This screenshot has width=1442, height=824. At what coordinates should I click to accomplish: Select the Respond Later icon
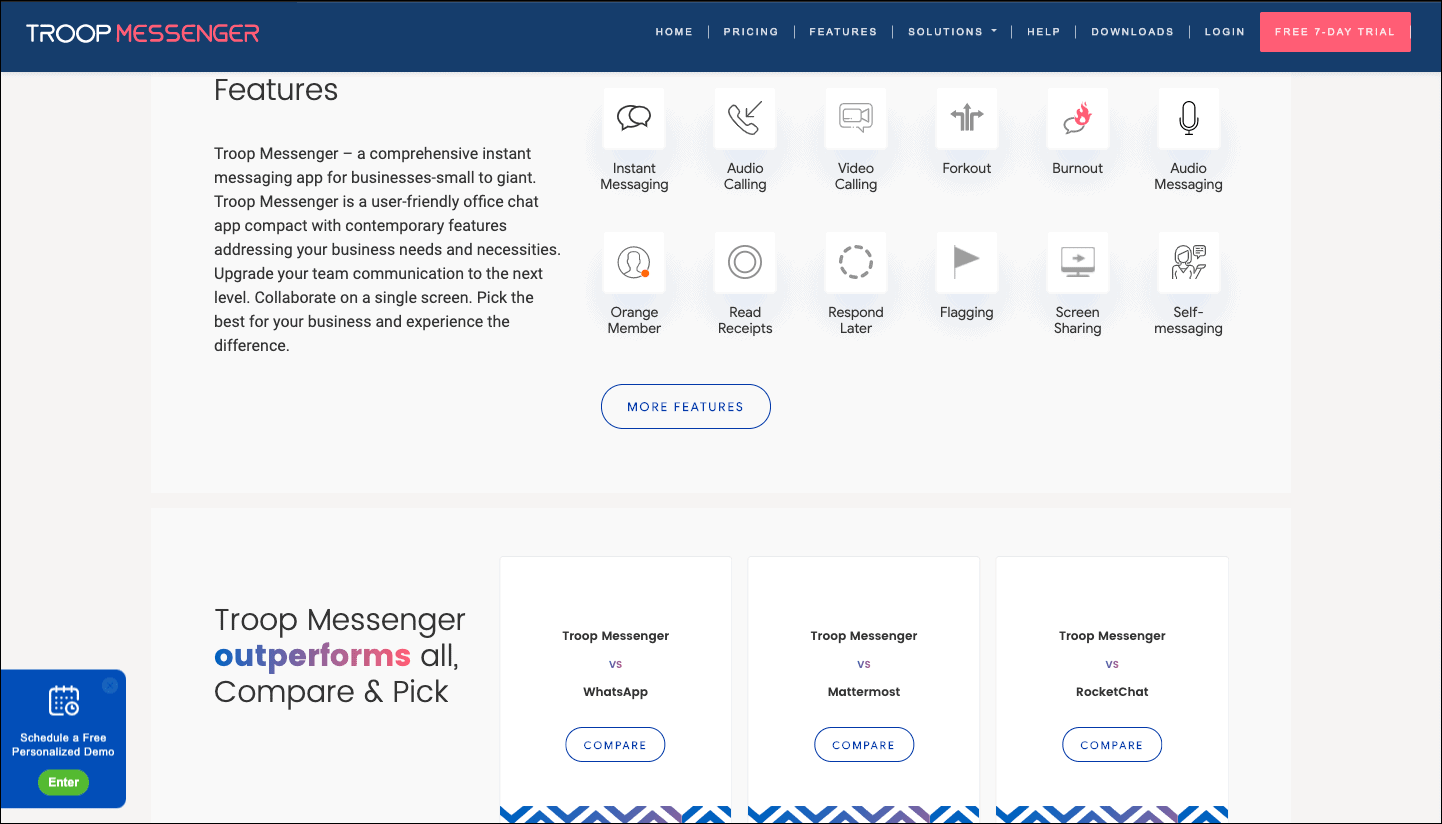click(x=855, y=261)
